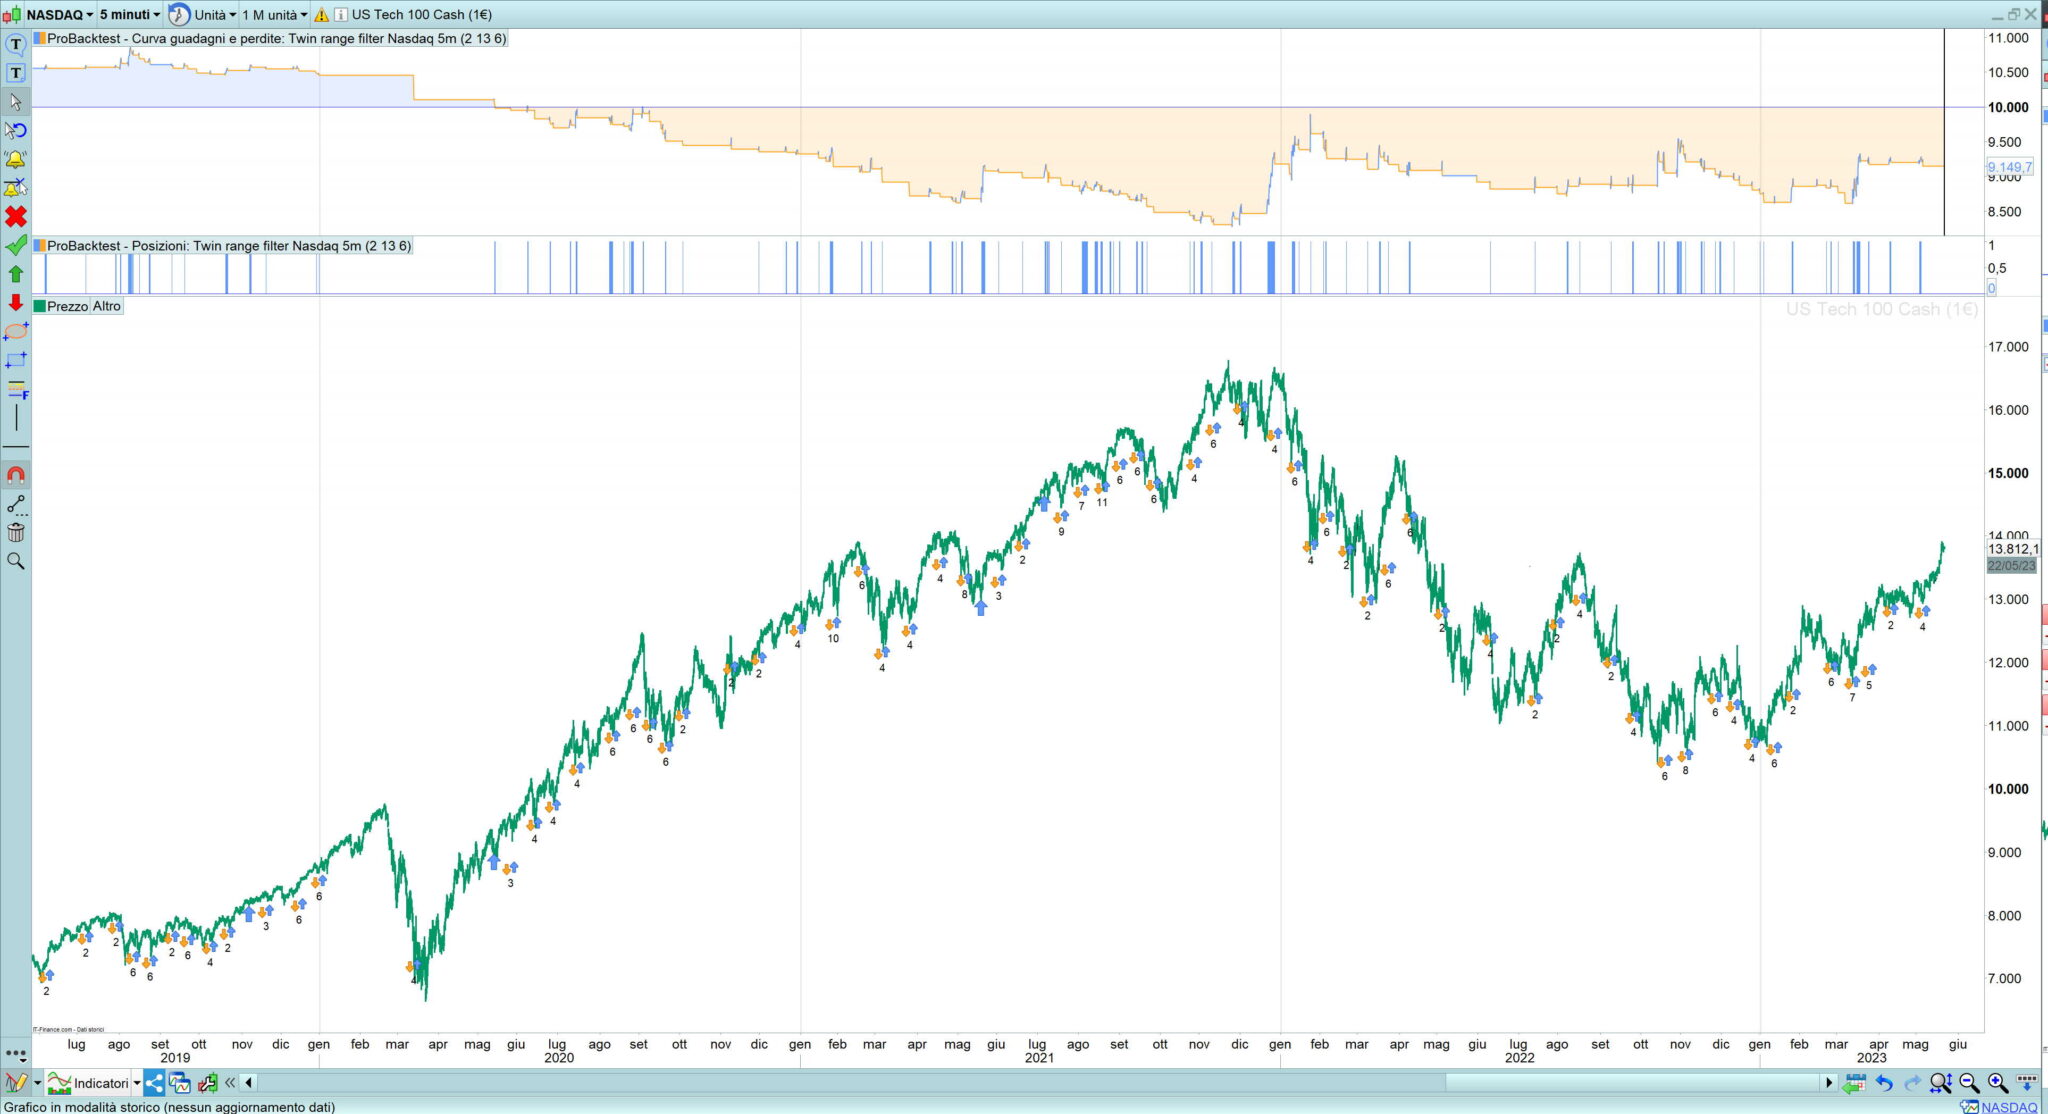This screenshot has height=1114, width=2048.
Task: Select the yellow bell alert tool
Action: pos(15,159)
